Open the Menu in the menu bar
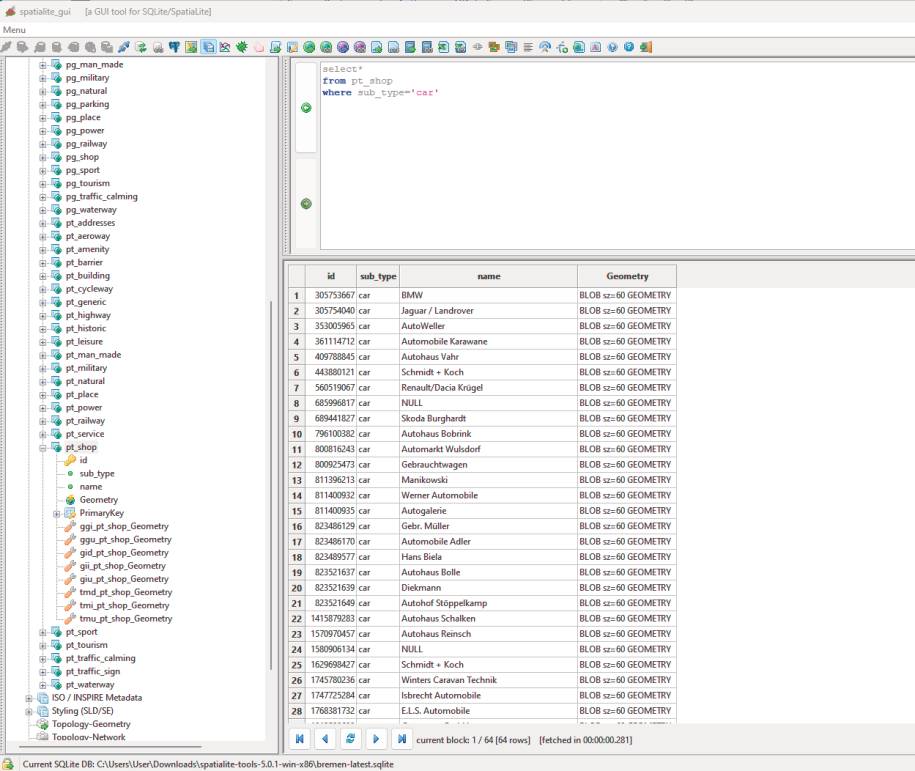Screen dimensions: 915x771 point(15,30)
